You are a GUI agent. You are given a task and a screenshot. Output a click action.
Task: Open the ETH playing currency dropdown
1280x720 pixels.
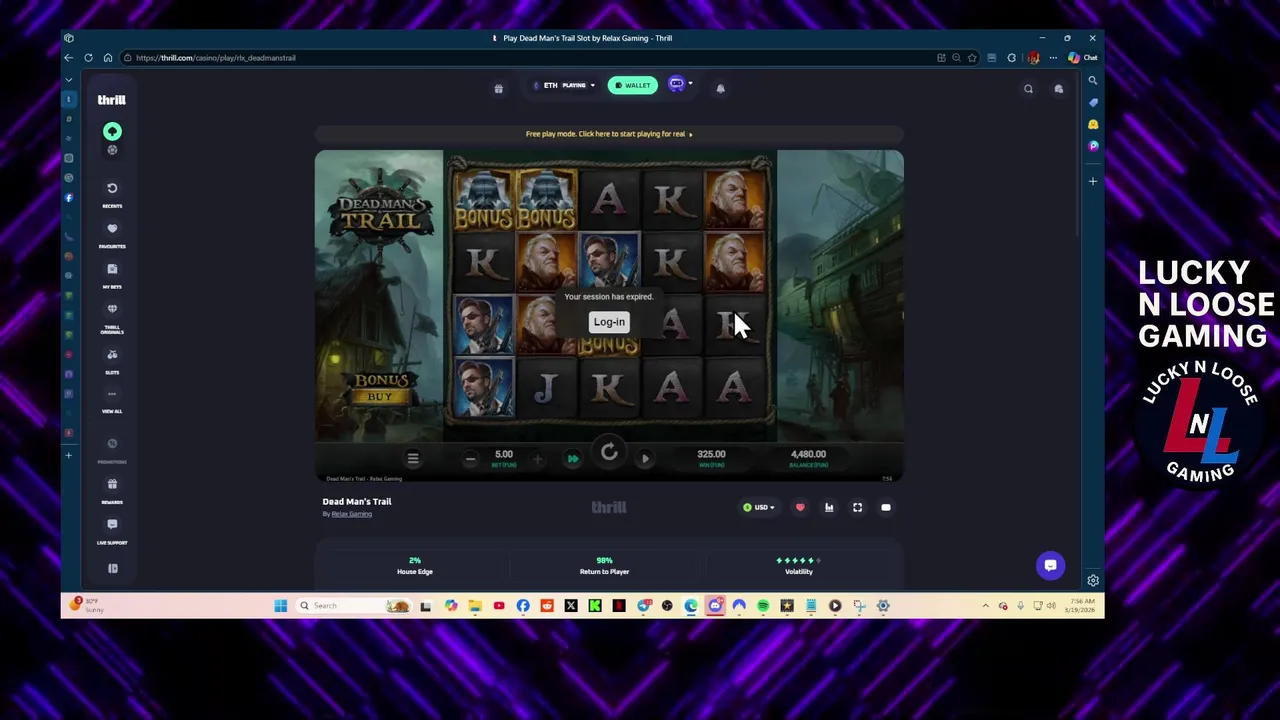pyautogui.click(x=564, y=85)
